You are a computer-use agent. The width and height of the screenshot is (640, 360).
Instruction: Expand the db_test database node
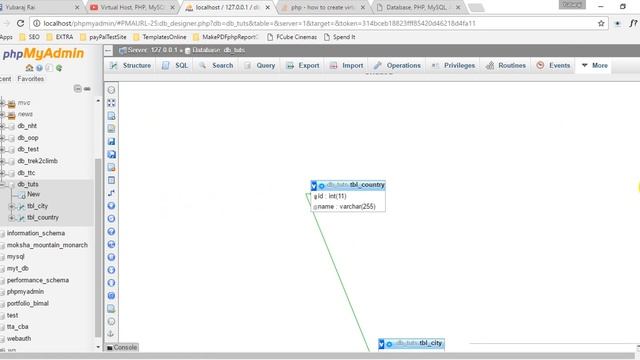(x=2, y=150)
